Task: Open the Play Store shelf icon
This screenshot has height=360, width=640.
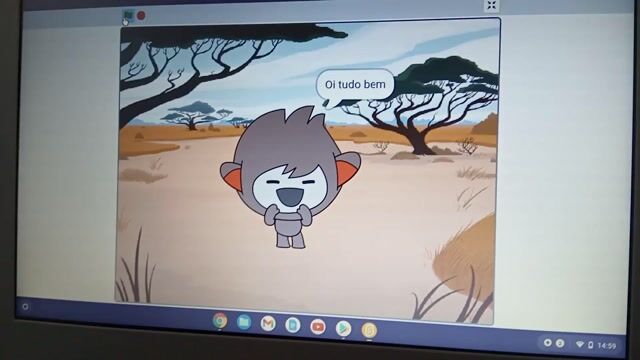Action: [x=343, y=329]
